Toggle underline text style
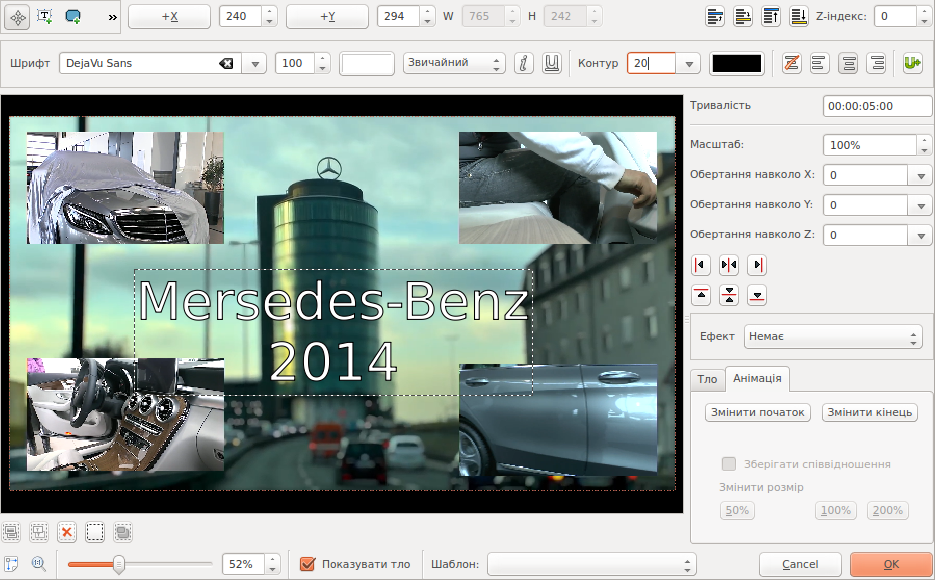The image size is (935, 580). pyautogui.click(x=552, y=63)
